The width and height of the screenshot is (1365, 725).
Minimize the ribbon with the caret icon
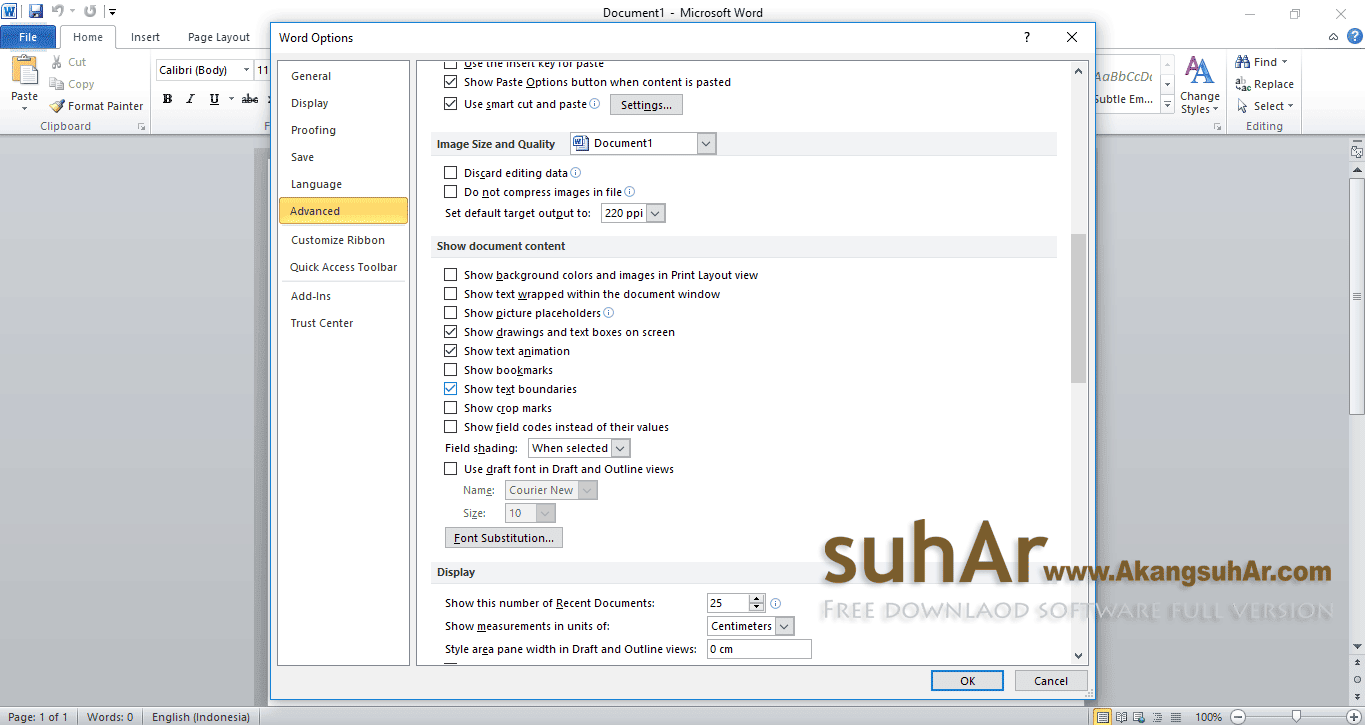tap(1334, 37)
